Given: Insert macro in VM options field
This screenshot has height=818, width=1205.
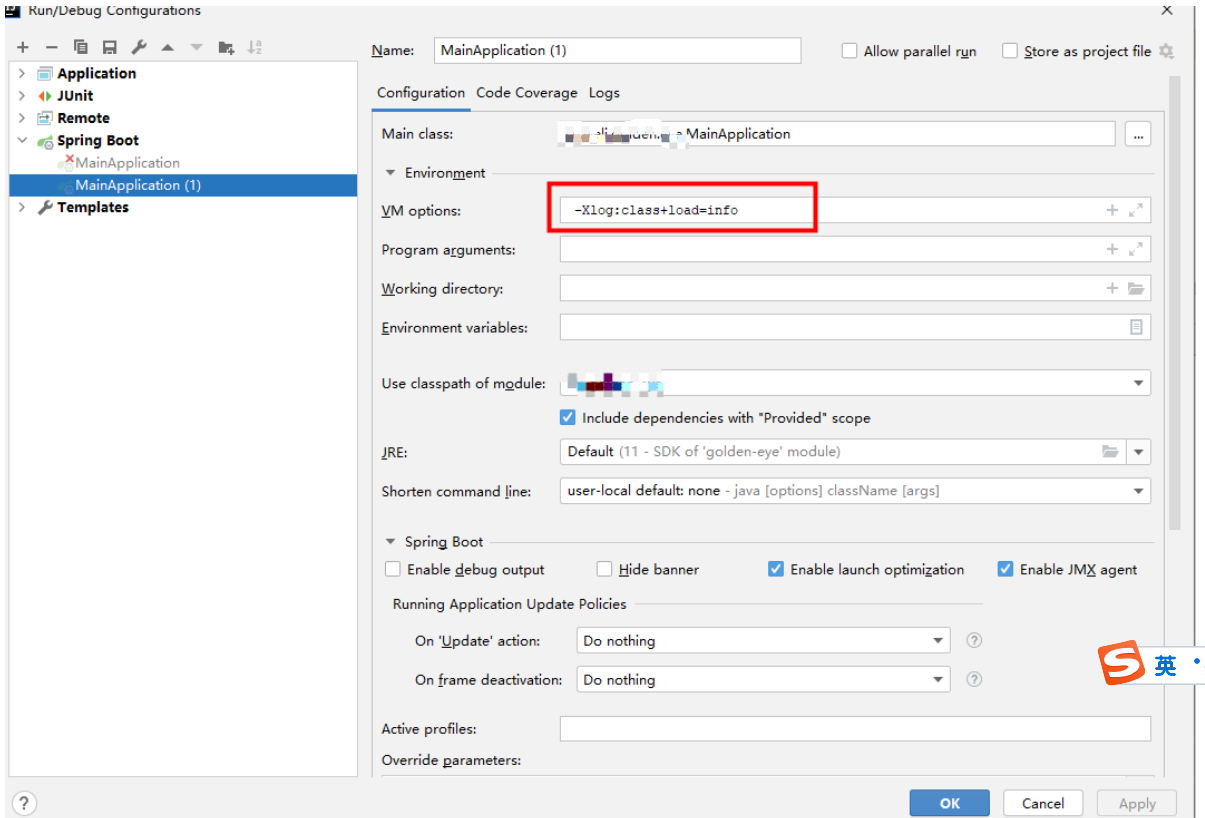Looking at the screenshot, I should point(1112,210).
